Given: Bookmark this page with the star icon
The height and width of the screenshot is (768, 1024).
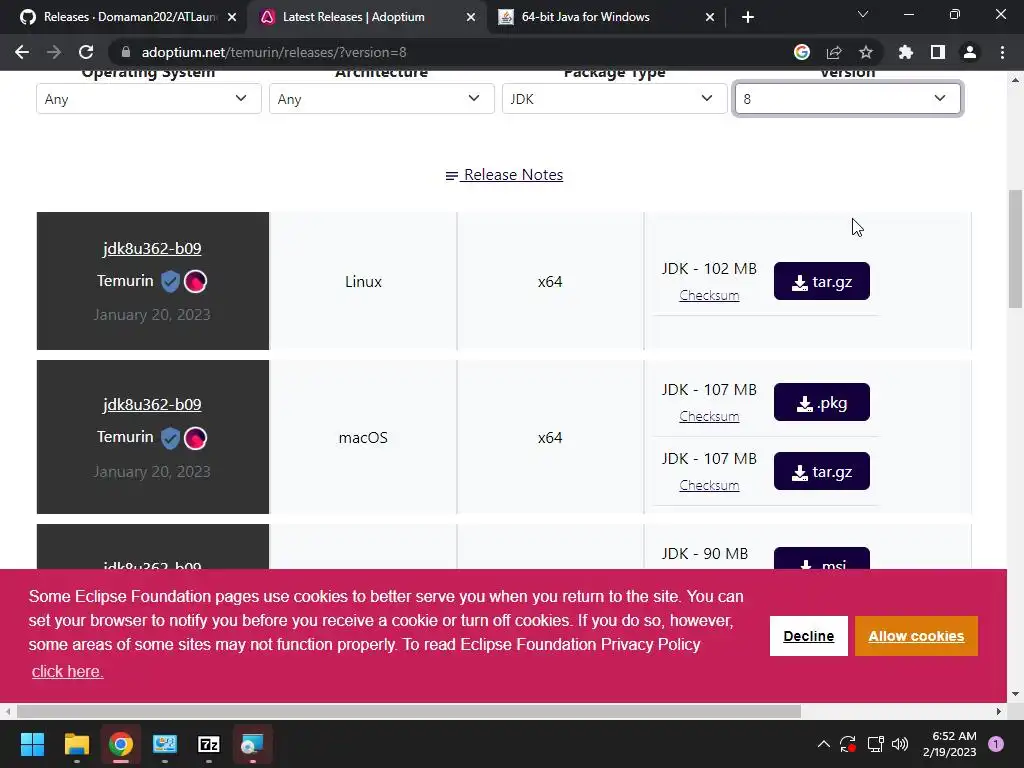Looking at the screenshot, I should (x=866, y=52).
